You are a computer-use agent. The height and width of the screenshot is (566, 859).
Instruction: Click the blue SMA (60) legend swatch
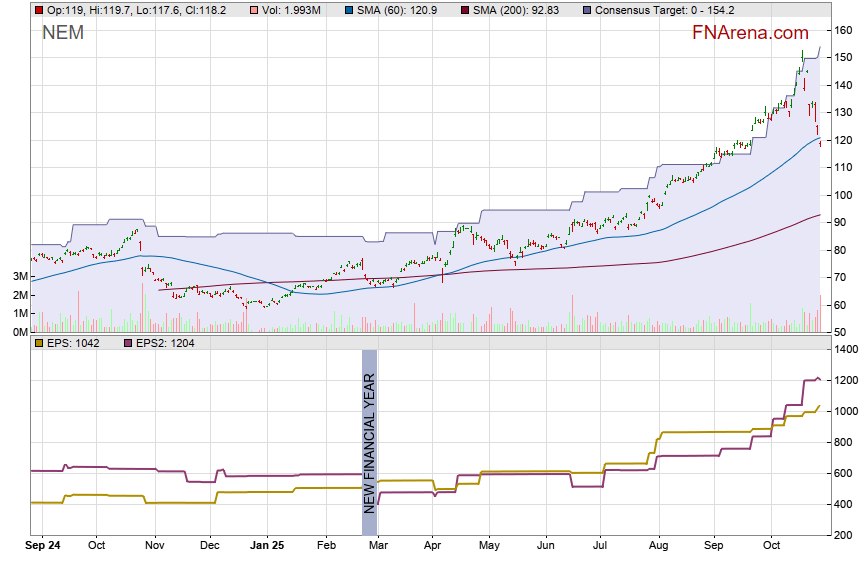pos(348,10)
